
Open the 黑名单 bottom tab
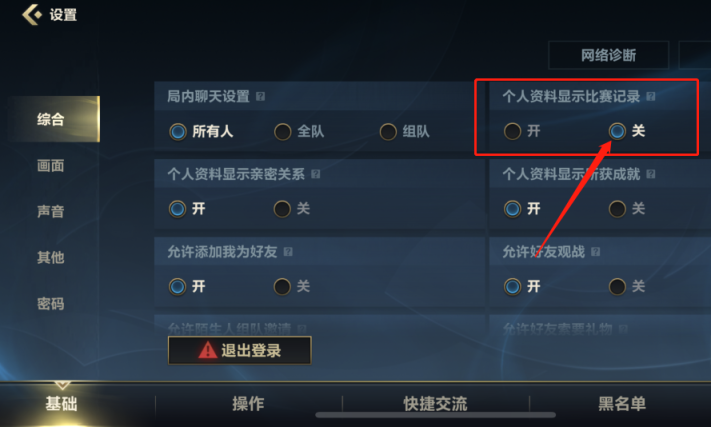tap(622, 403)
